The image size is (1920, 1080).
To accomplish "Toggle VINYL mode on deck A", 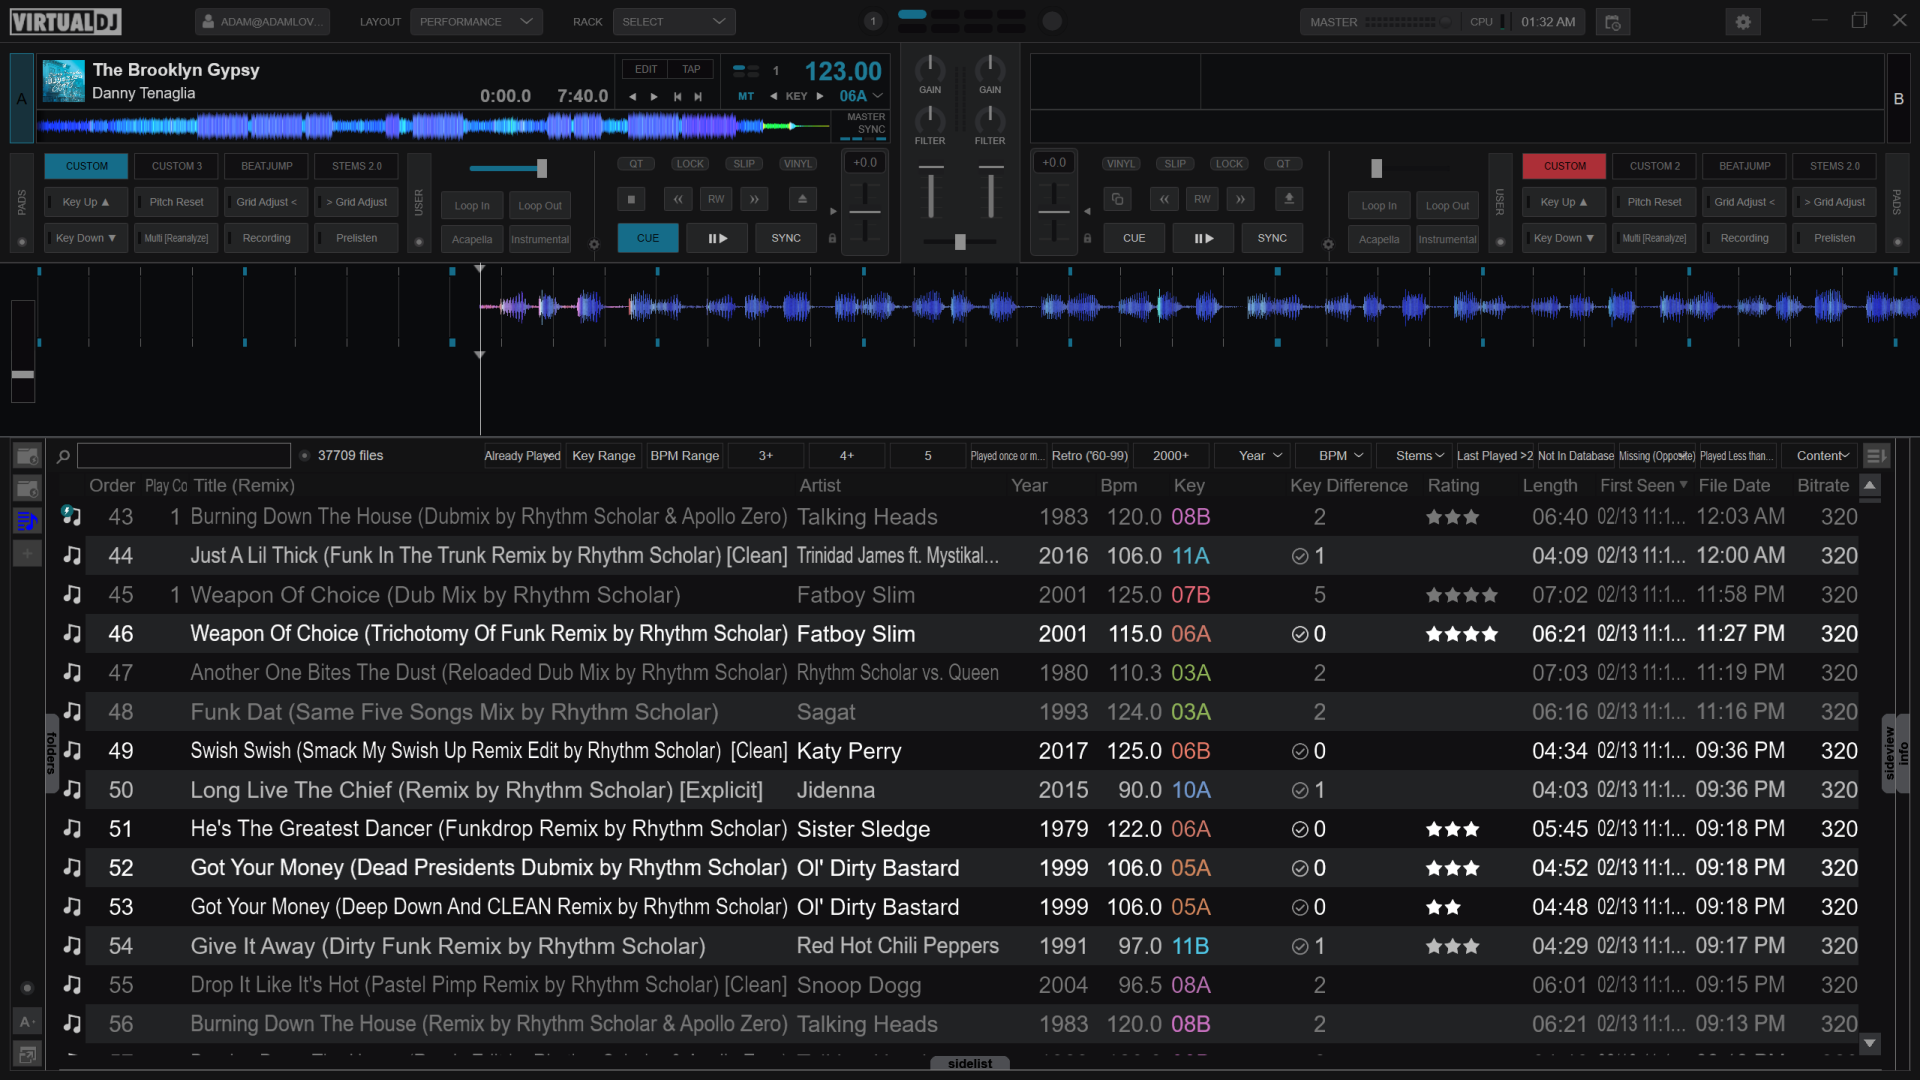I will (798, 164).
